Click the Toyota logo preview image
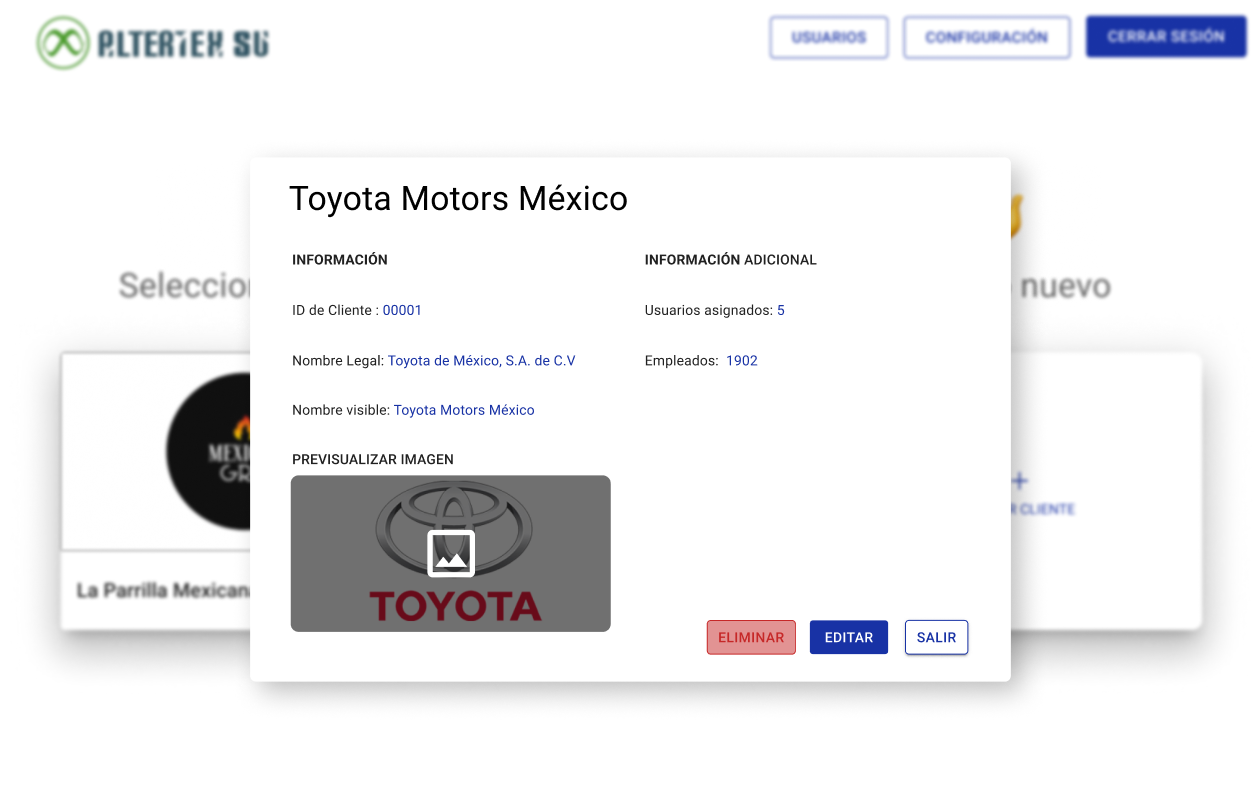 pos(451,553)
